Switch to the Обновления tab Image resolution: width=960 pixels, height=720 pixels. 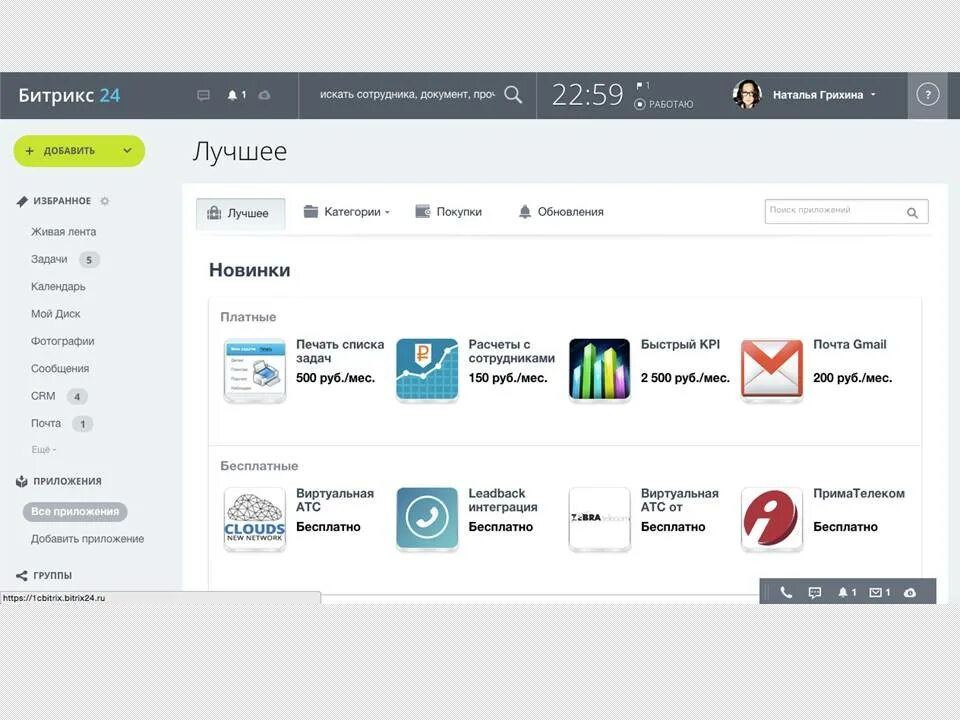[x=561, y=212]
